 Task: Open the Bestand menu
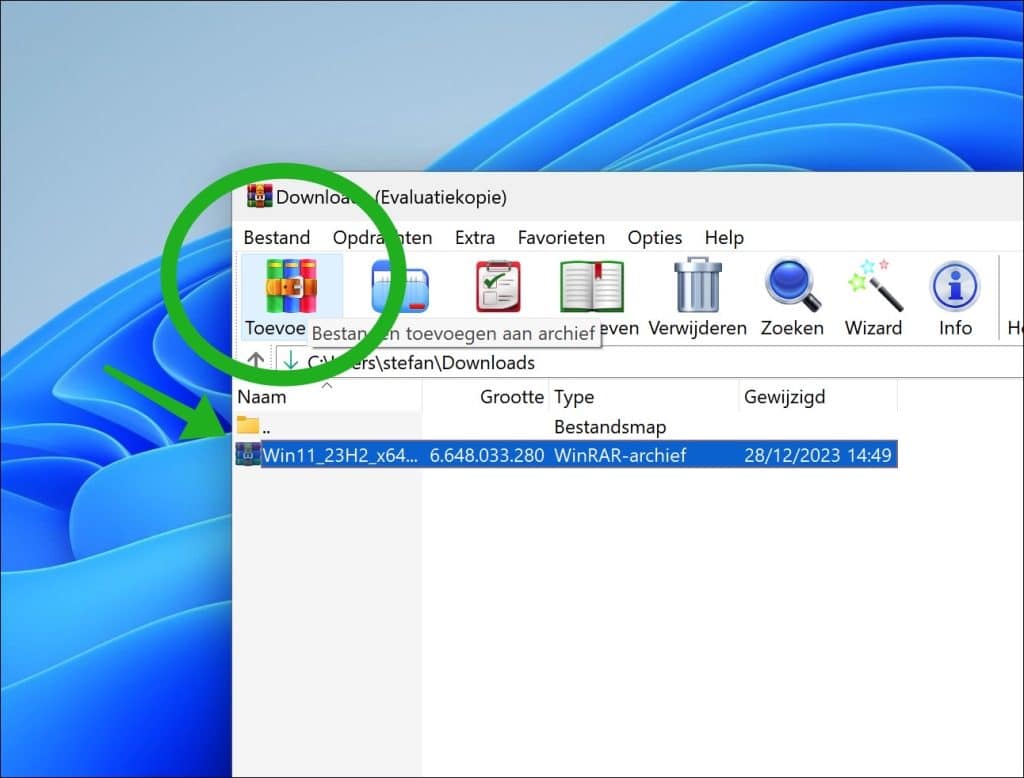click(x=277, y=238)
